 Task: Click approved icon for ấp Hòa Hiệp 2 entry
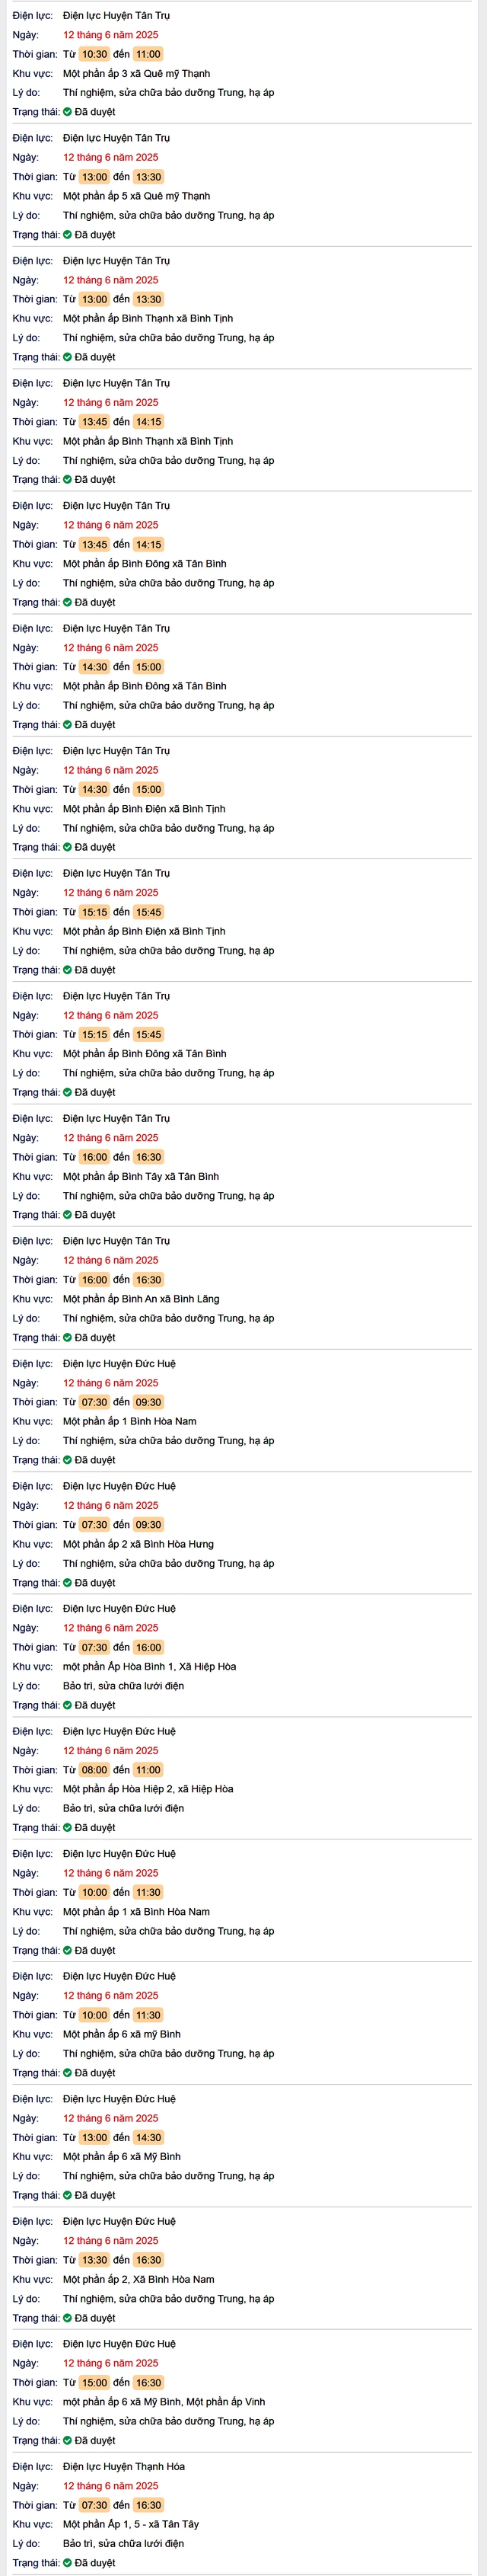point(68,1828)
